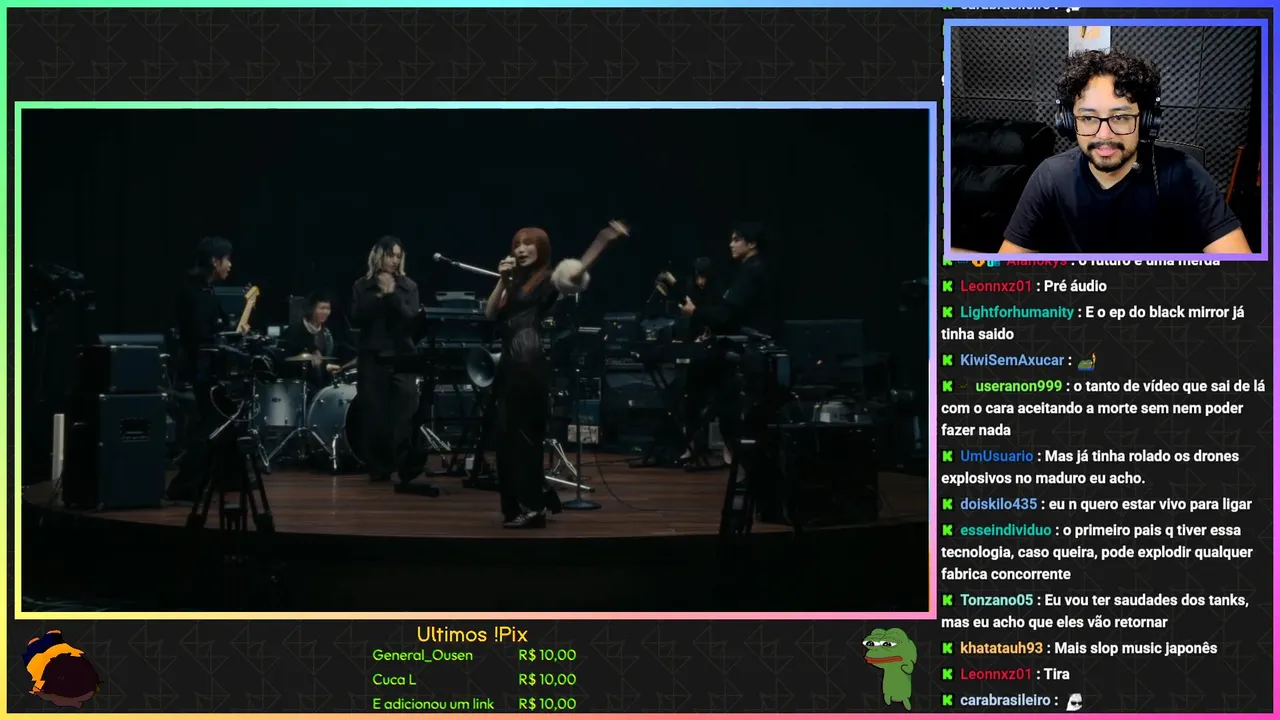Open Lightforhumanity's username in chat
This screenshot has width=1280, height=720.
[x=1017, y=312]
